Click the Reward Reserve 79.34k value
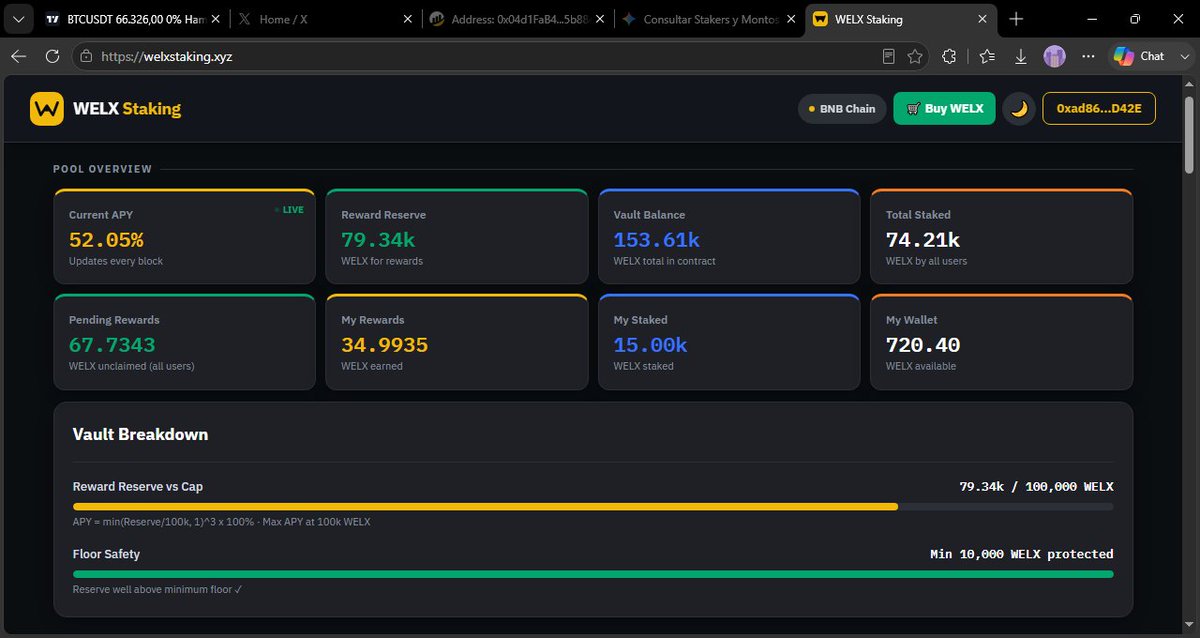This screenshot has height=638, width=1200. click(378, 240)
